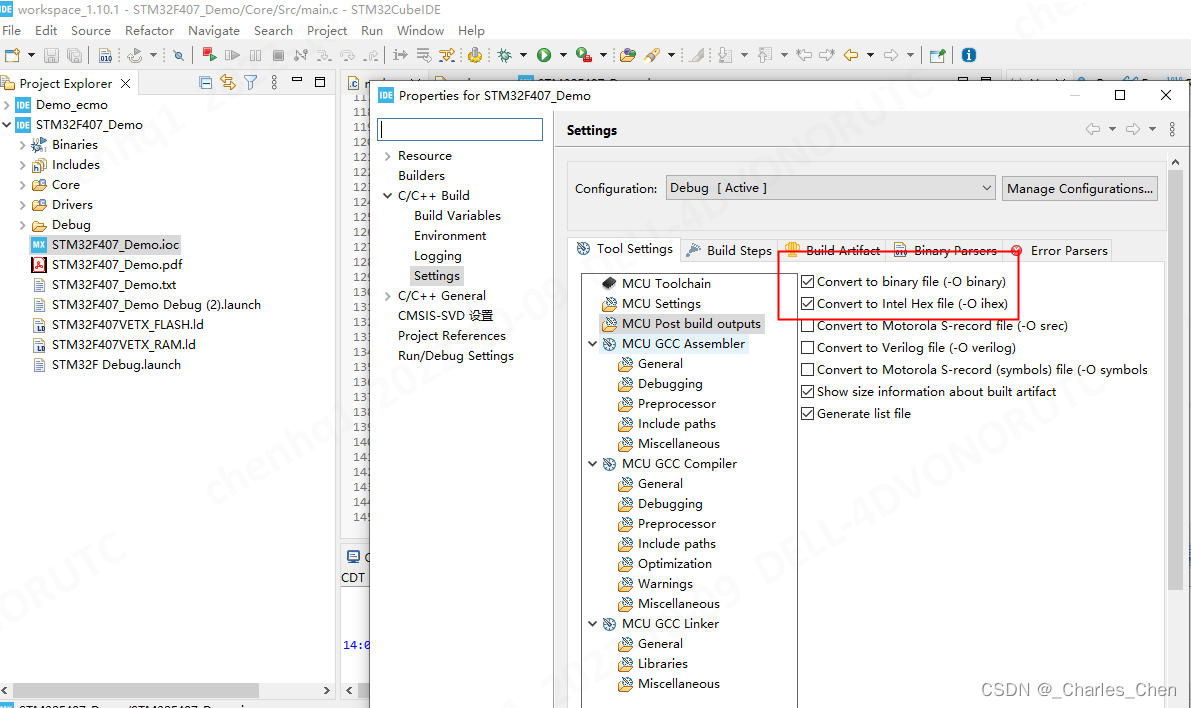This screenshot has width=1191, height=708.
Task: Click the Resume debug toolbar icon
Action: 232,55
